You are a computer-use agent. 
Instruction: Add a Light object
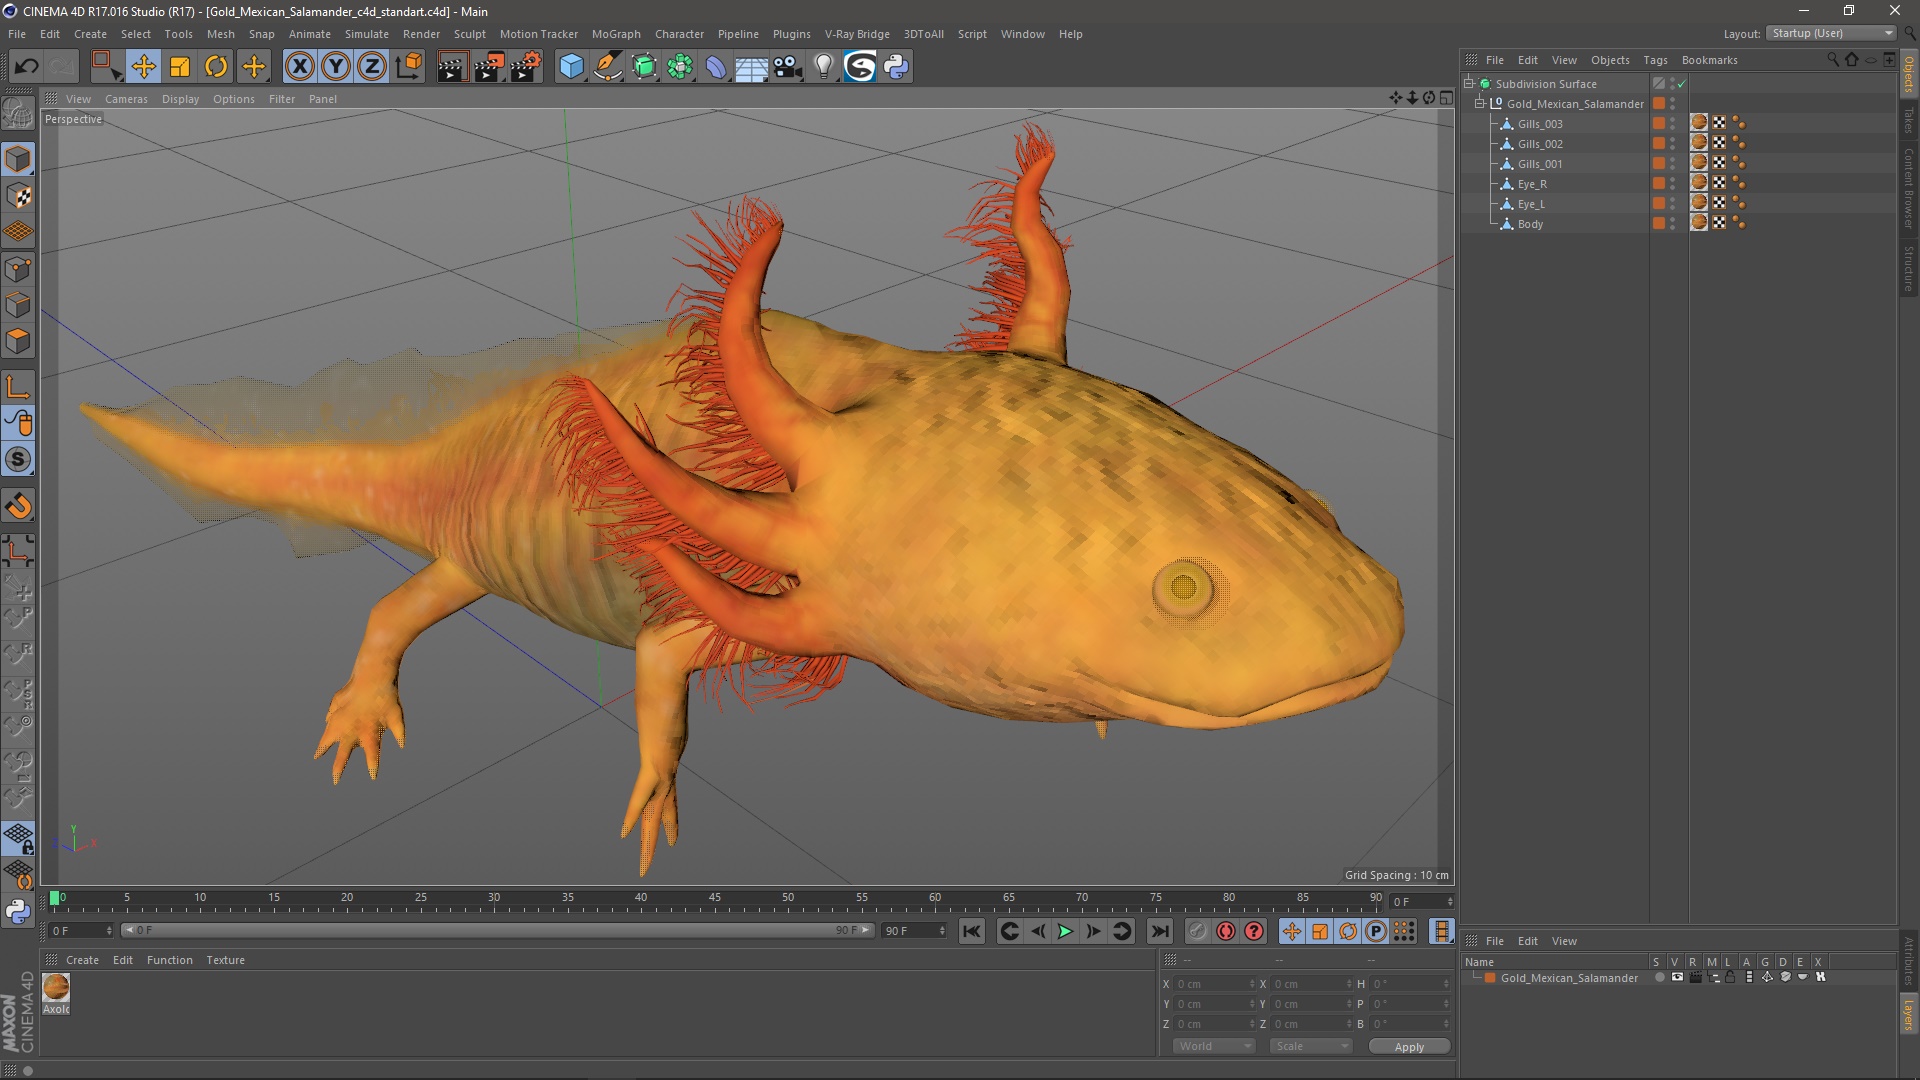click(x=823, y=67)
